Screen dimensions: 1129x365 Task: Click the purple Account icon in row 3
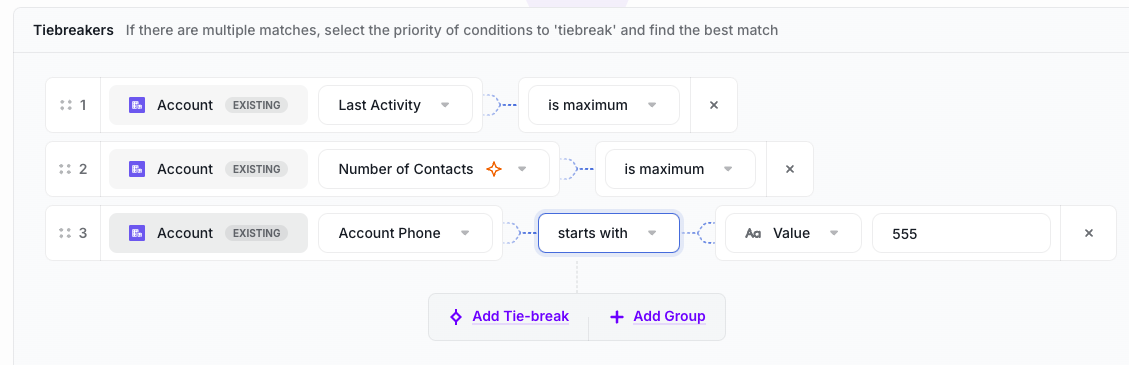point(137,233)
